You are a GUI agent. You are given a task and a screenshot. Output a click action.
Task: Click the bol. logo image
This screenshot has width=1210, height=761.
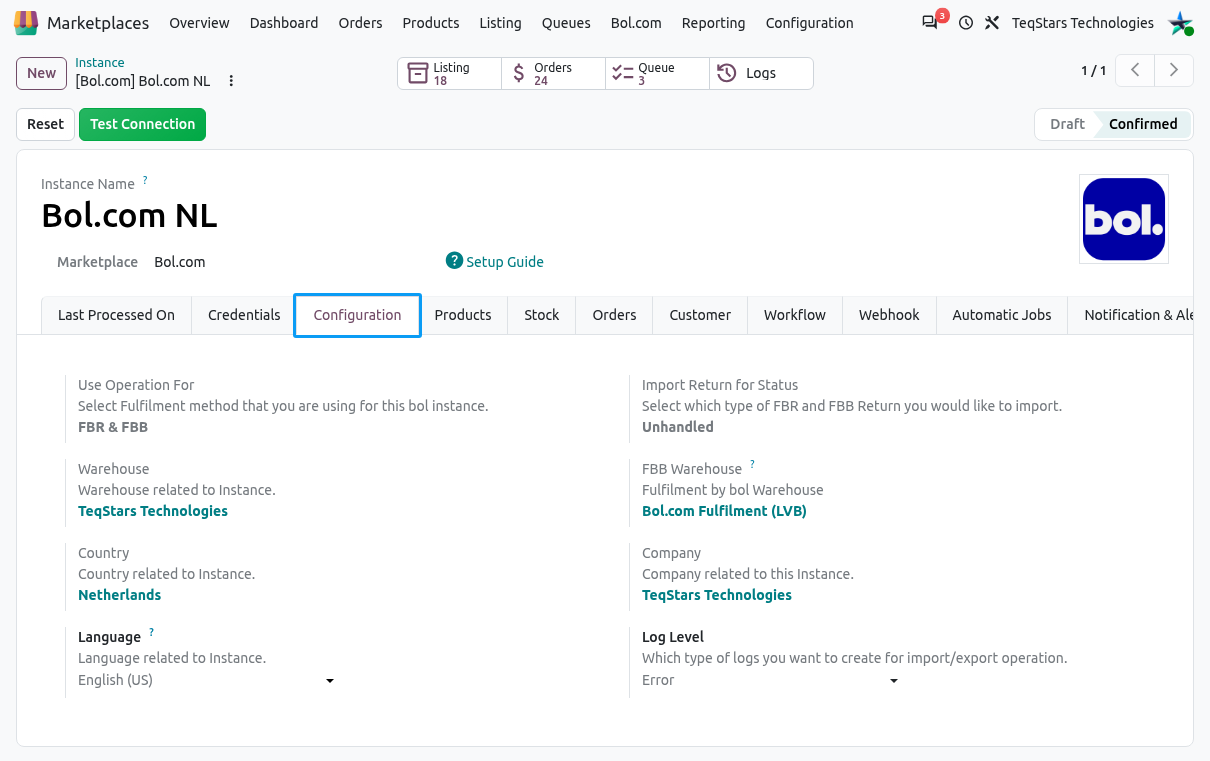(1124, 219)
